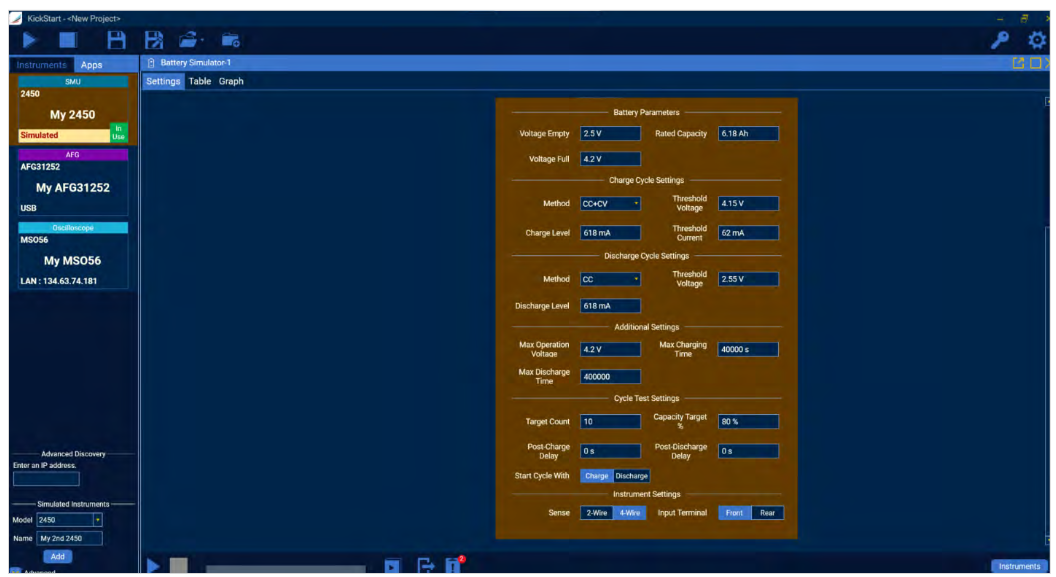This screenshot has height=577, width=1056.
Task: Click the Rated Capacity input field
Action: pyautogui.click(x=748, y=134)
